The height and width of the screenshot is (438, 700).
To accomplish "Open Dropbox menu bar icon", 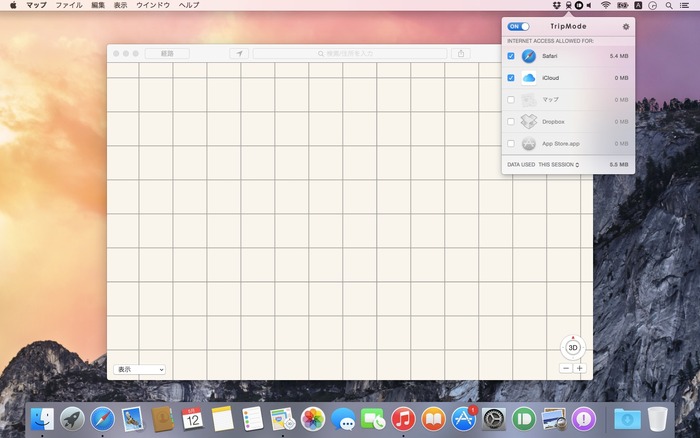I will tap(557, 5).
